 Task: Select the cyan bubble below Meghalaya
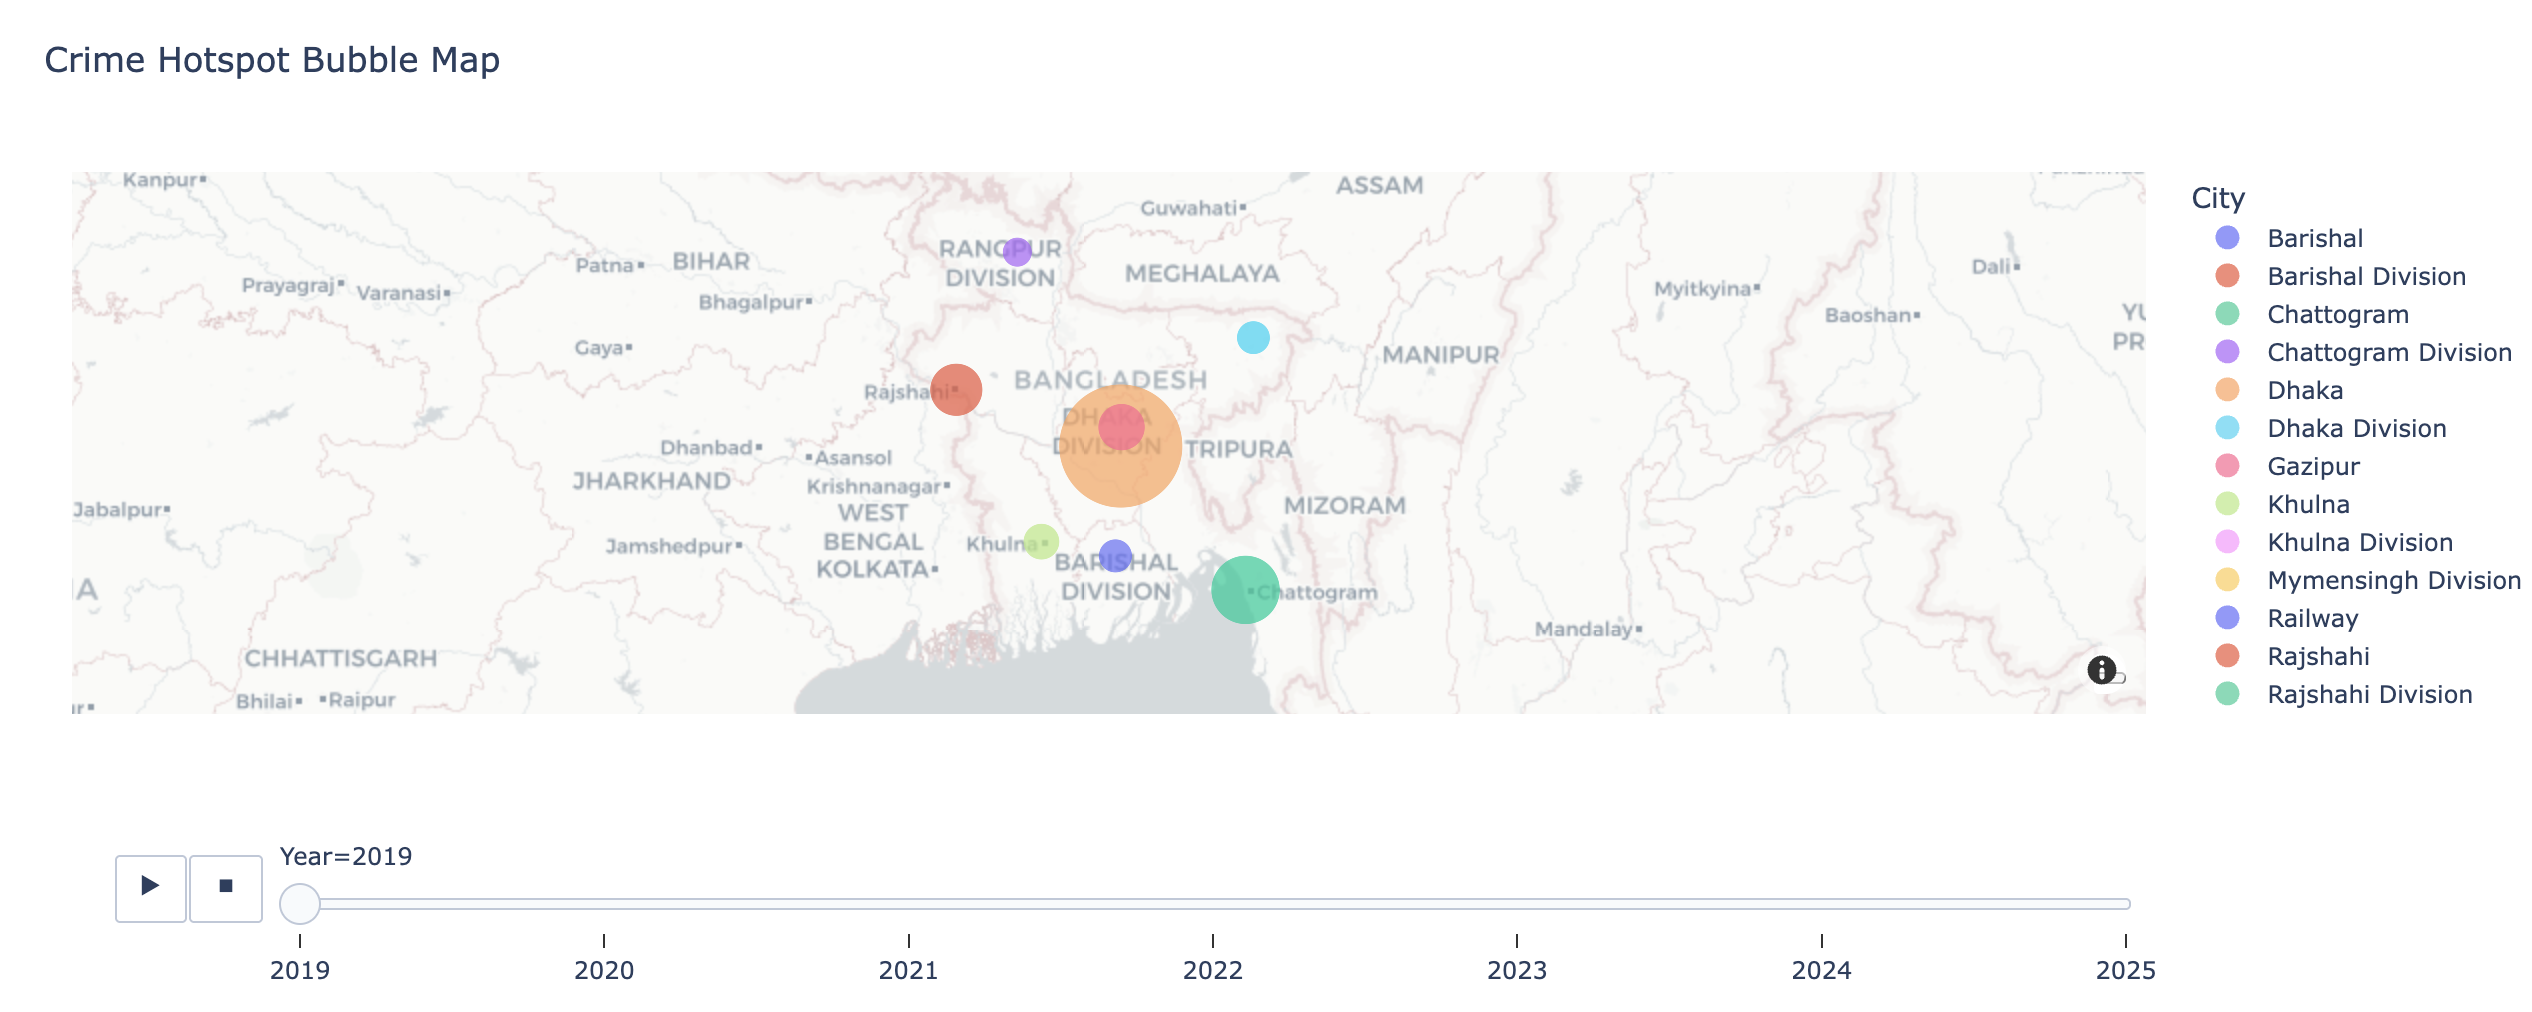[x=1253, y=338]
